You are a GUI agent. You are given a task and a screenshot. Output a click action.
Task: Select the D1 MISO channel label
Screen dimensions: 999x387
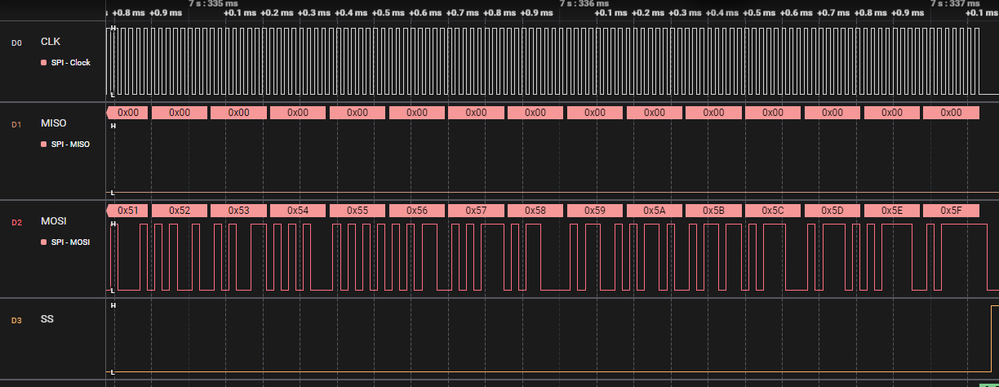point(53,124)
